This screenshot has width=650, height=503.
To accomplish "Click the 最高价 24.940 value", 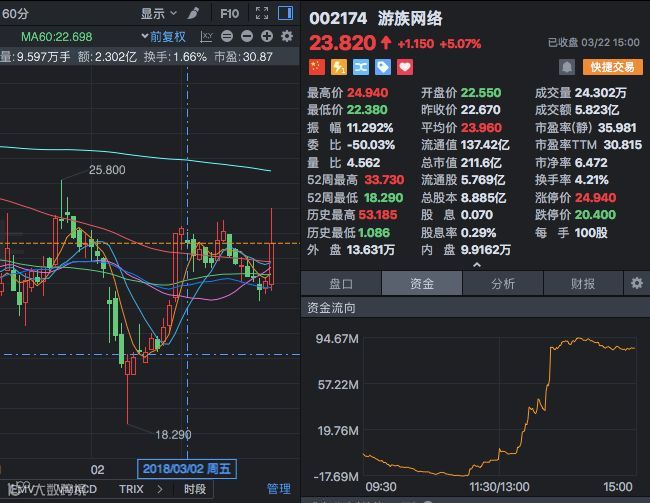I will point(368,92).
